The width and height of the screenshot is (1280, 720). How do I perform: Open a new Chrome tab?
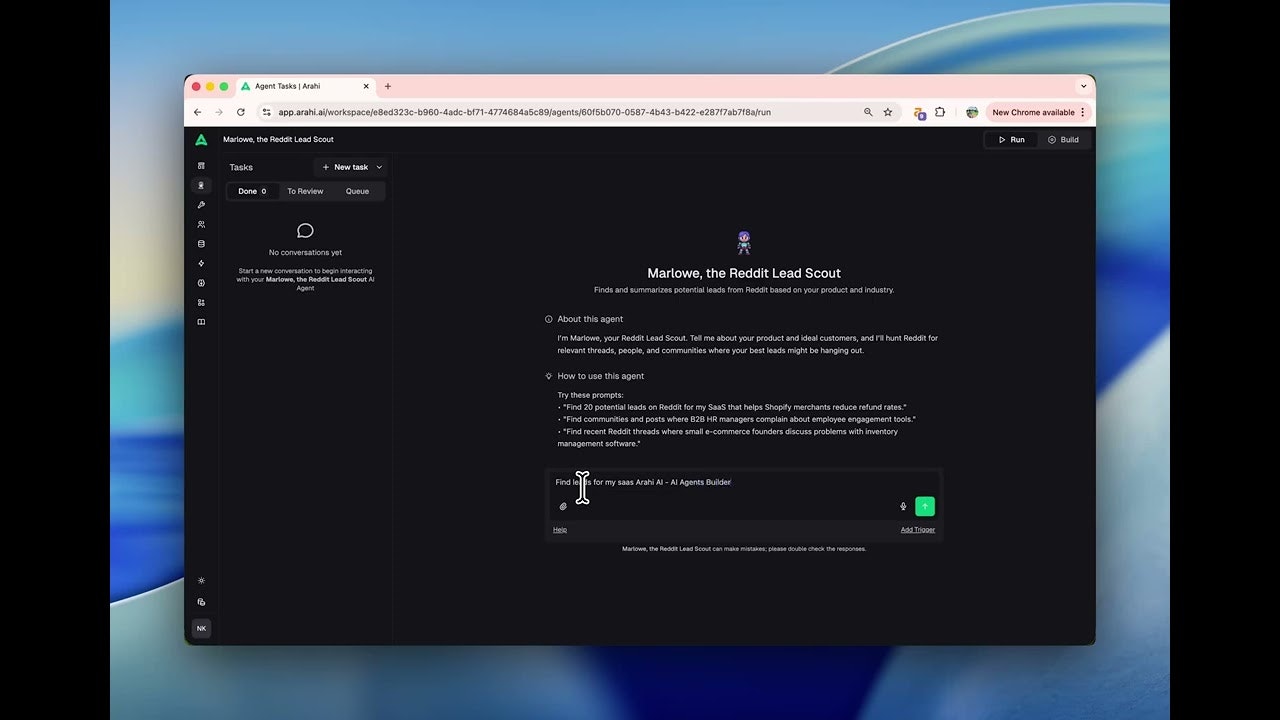pos(388,86)
